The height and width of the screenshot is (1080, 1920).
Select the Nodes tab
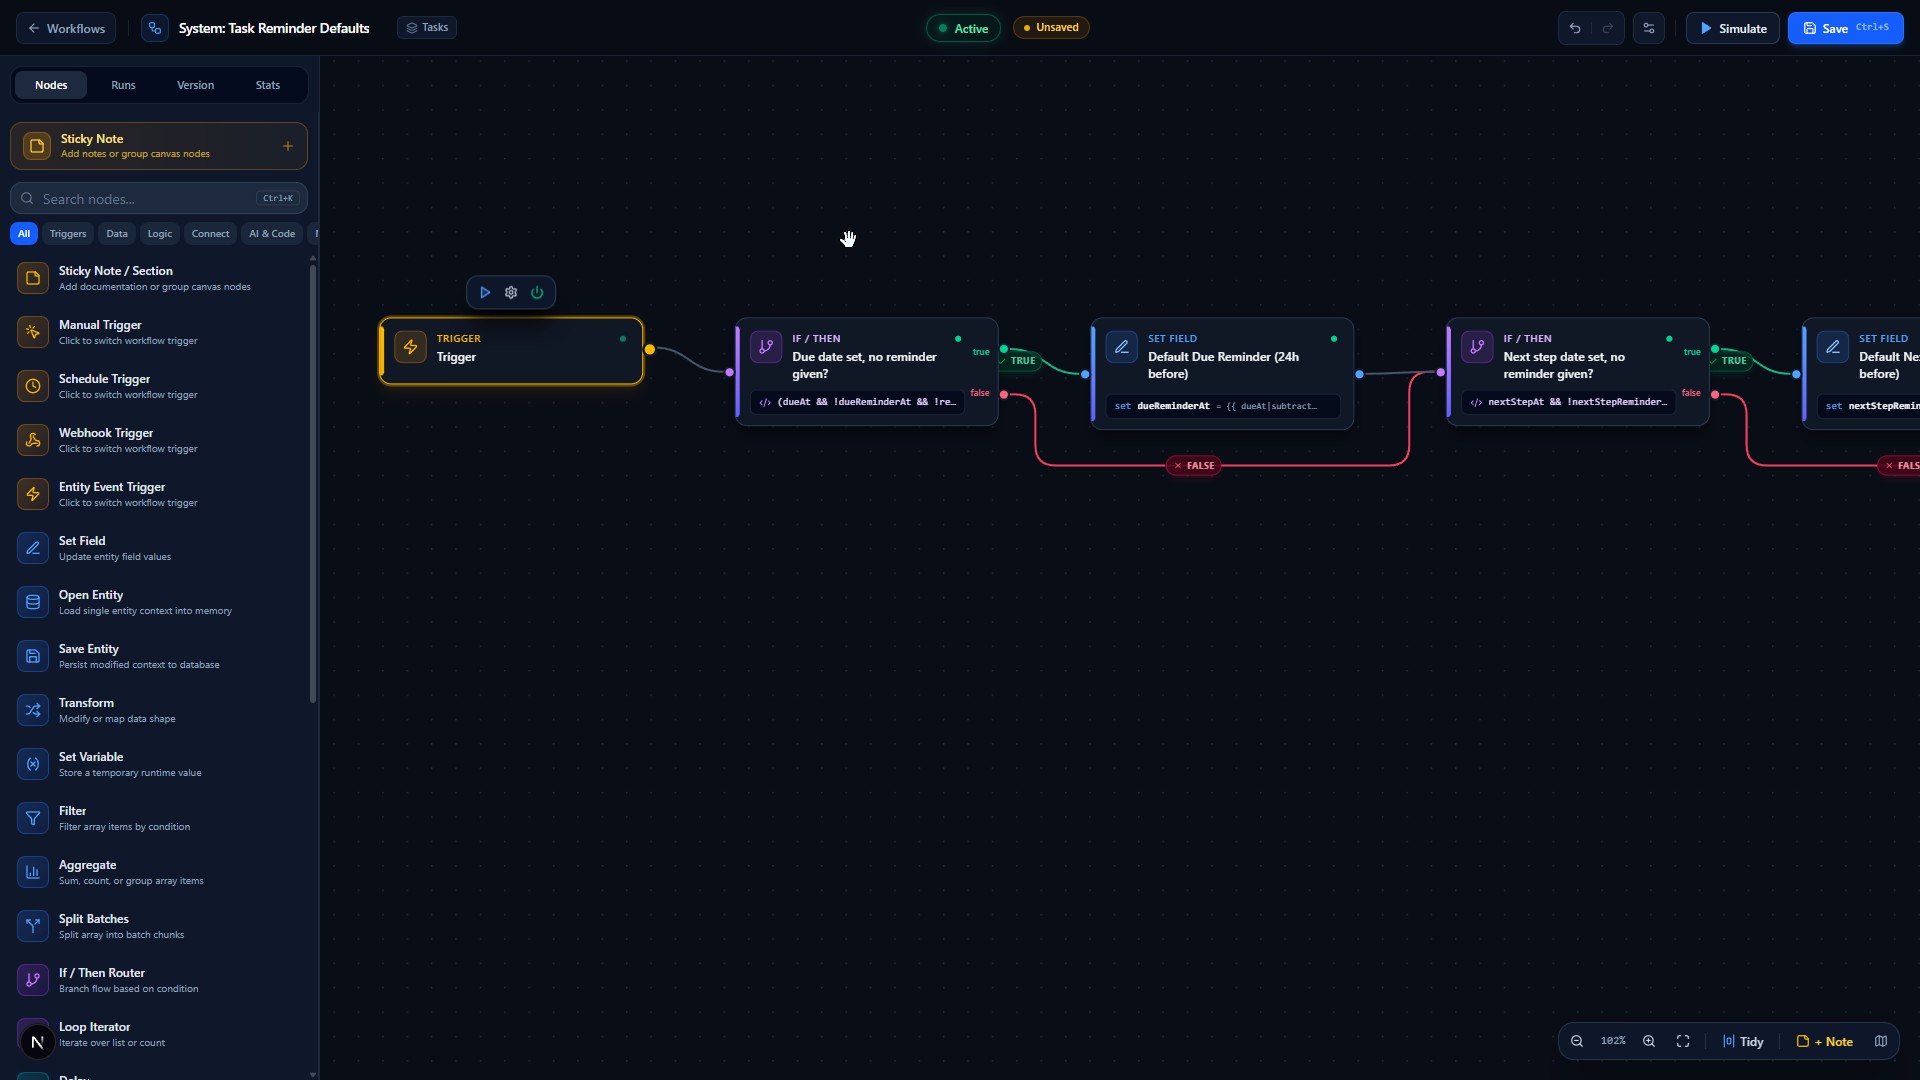point(51,85)
